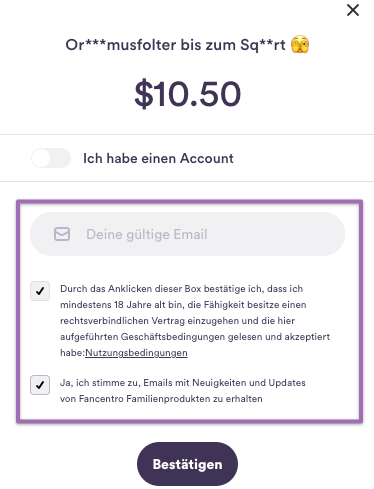Open the Nutzungsbedingungen link

[136, 353]
